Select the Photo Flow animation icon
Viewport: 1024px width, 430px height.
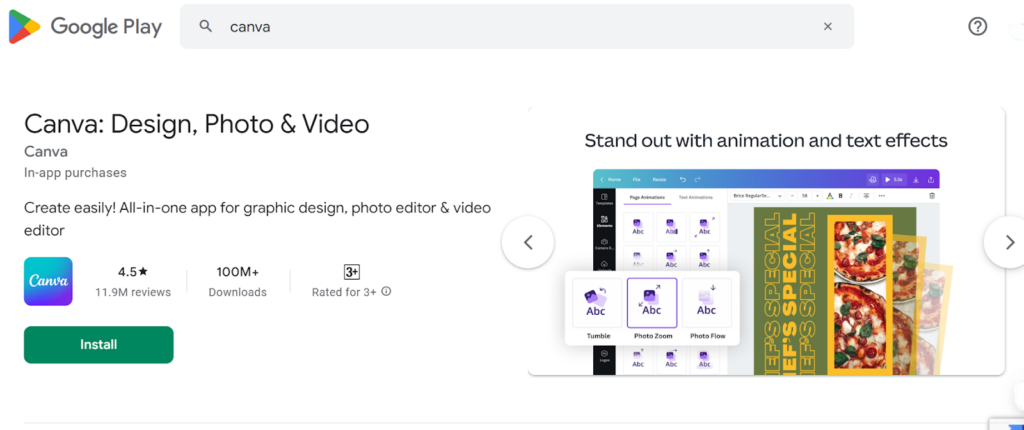[707, 303]
